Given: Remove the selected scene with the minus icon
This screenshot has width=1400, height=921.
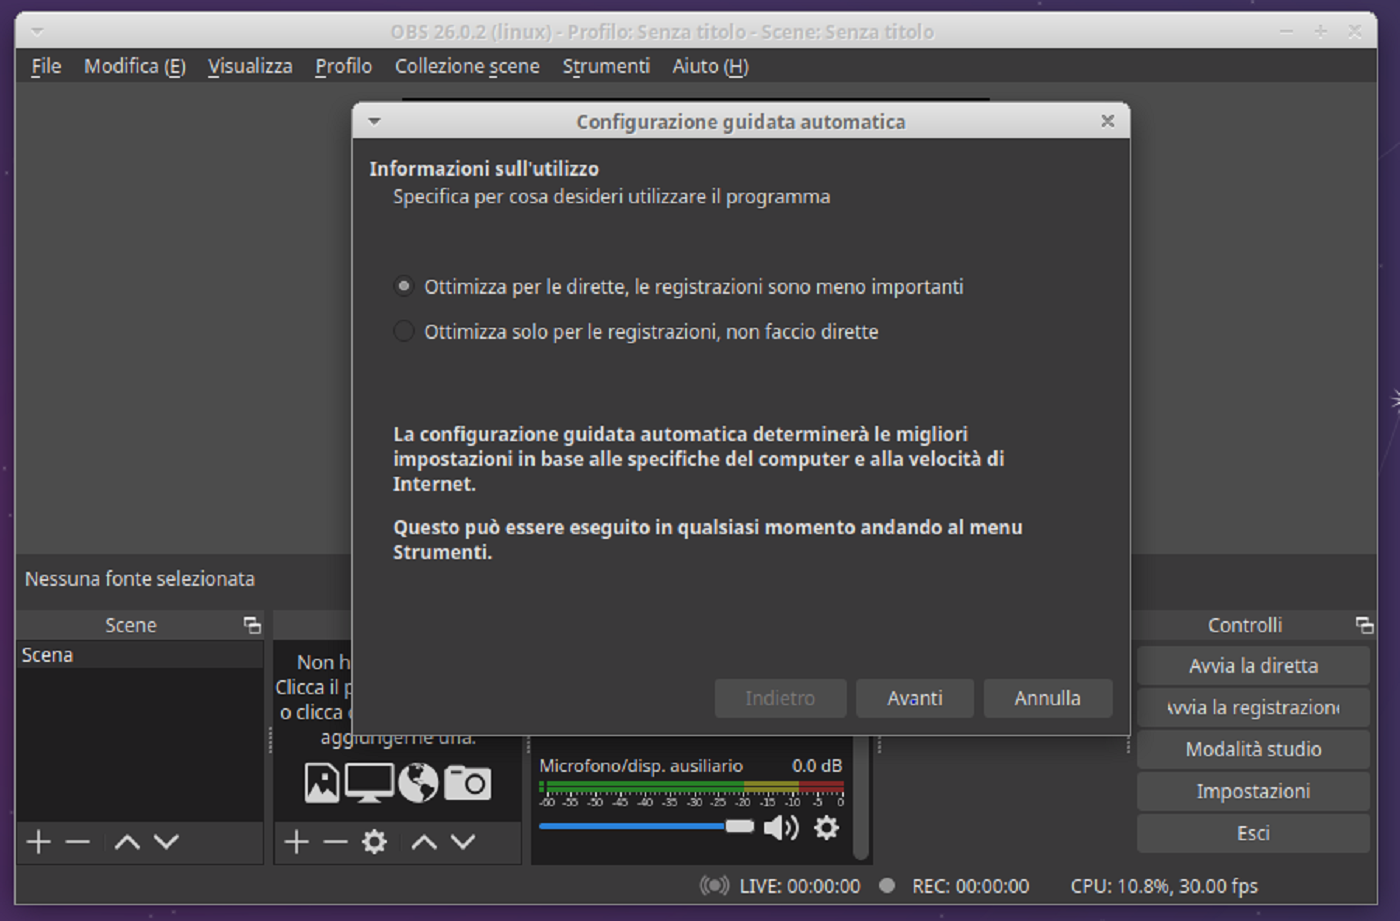Looking at the screenshot, I should [77, 841].
